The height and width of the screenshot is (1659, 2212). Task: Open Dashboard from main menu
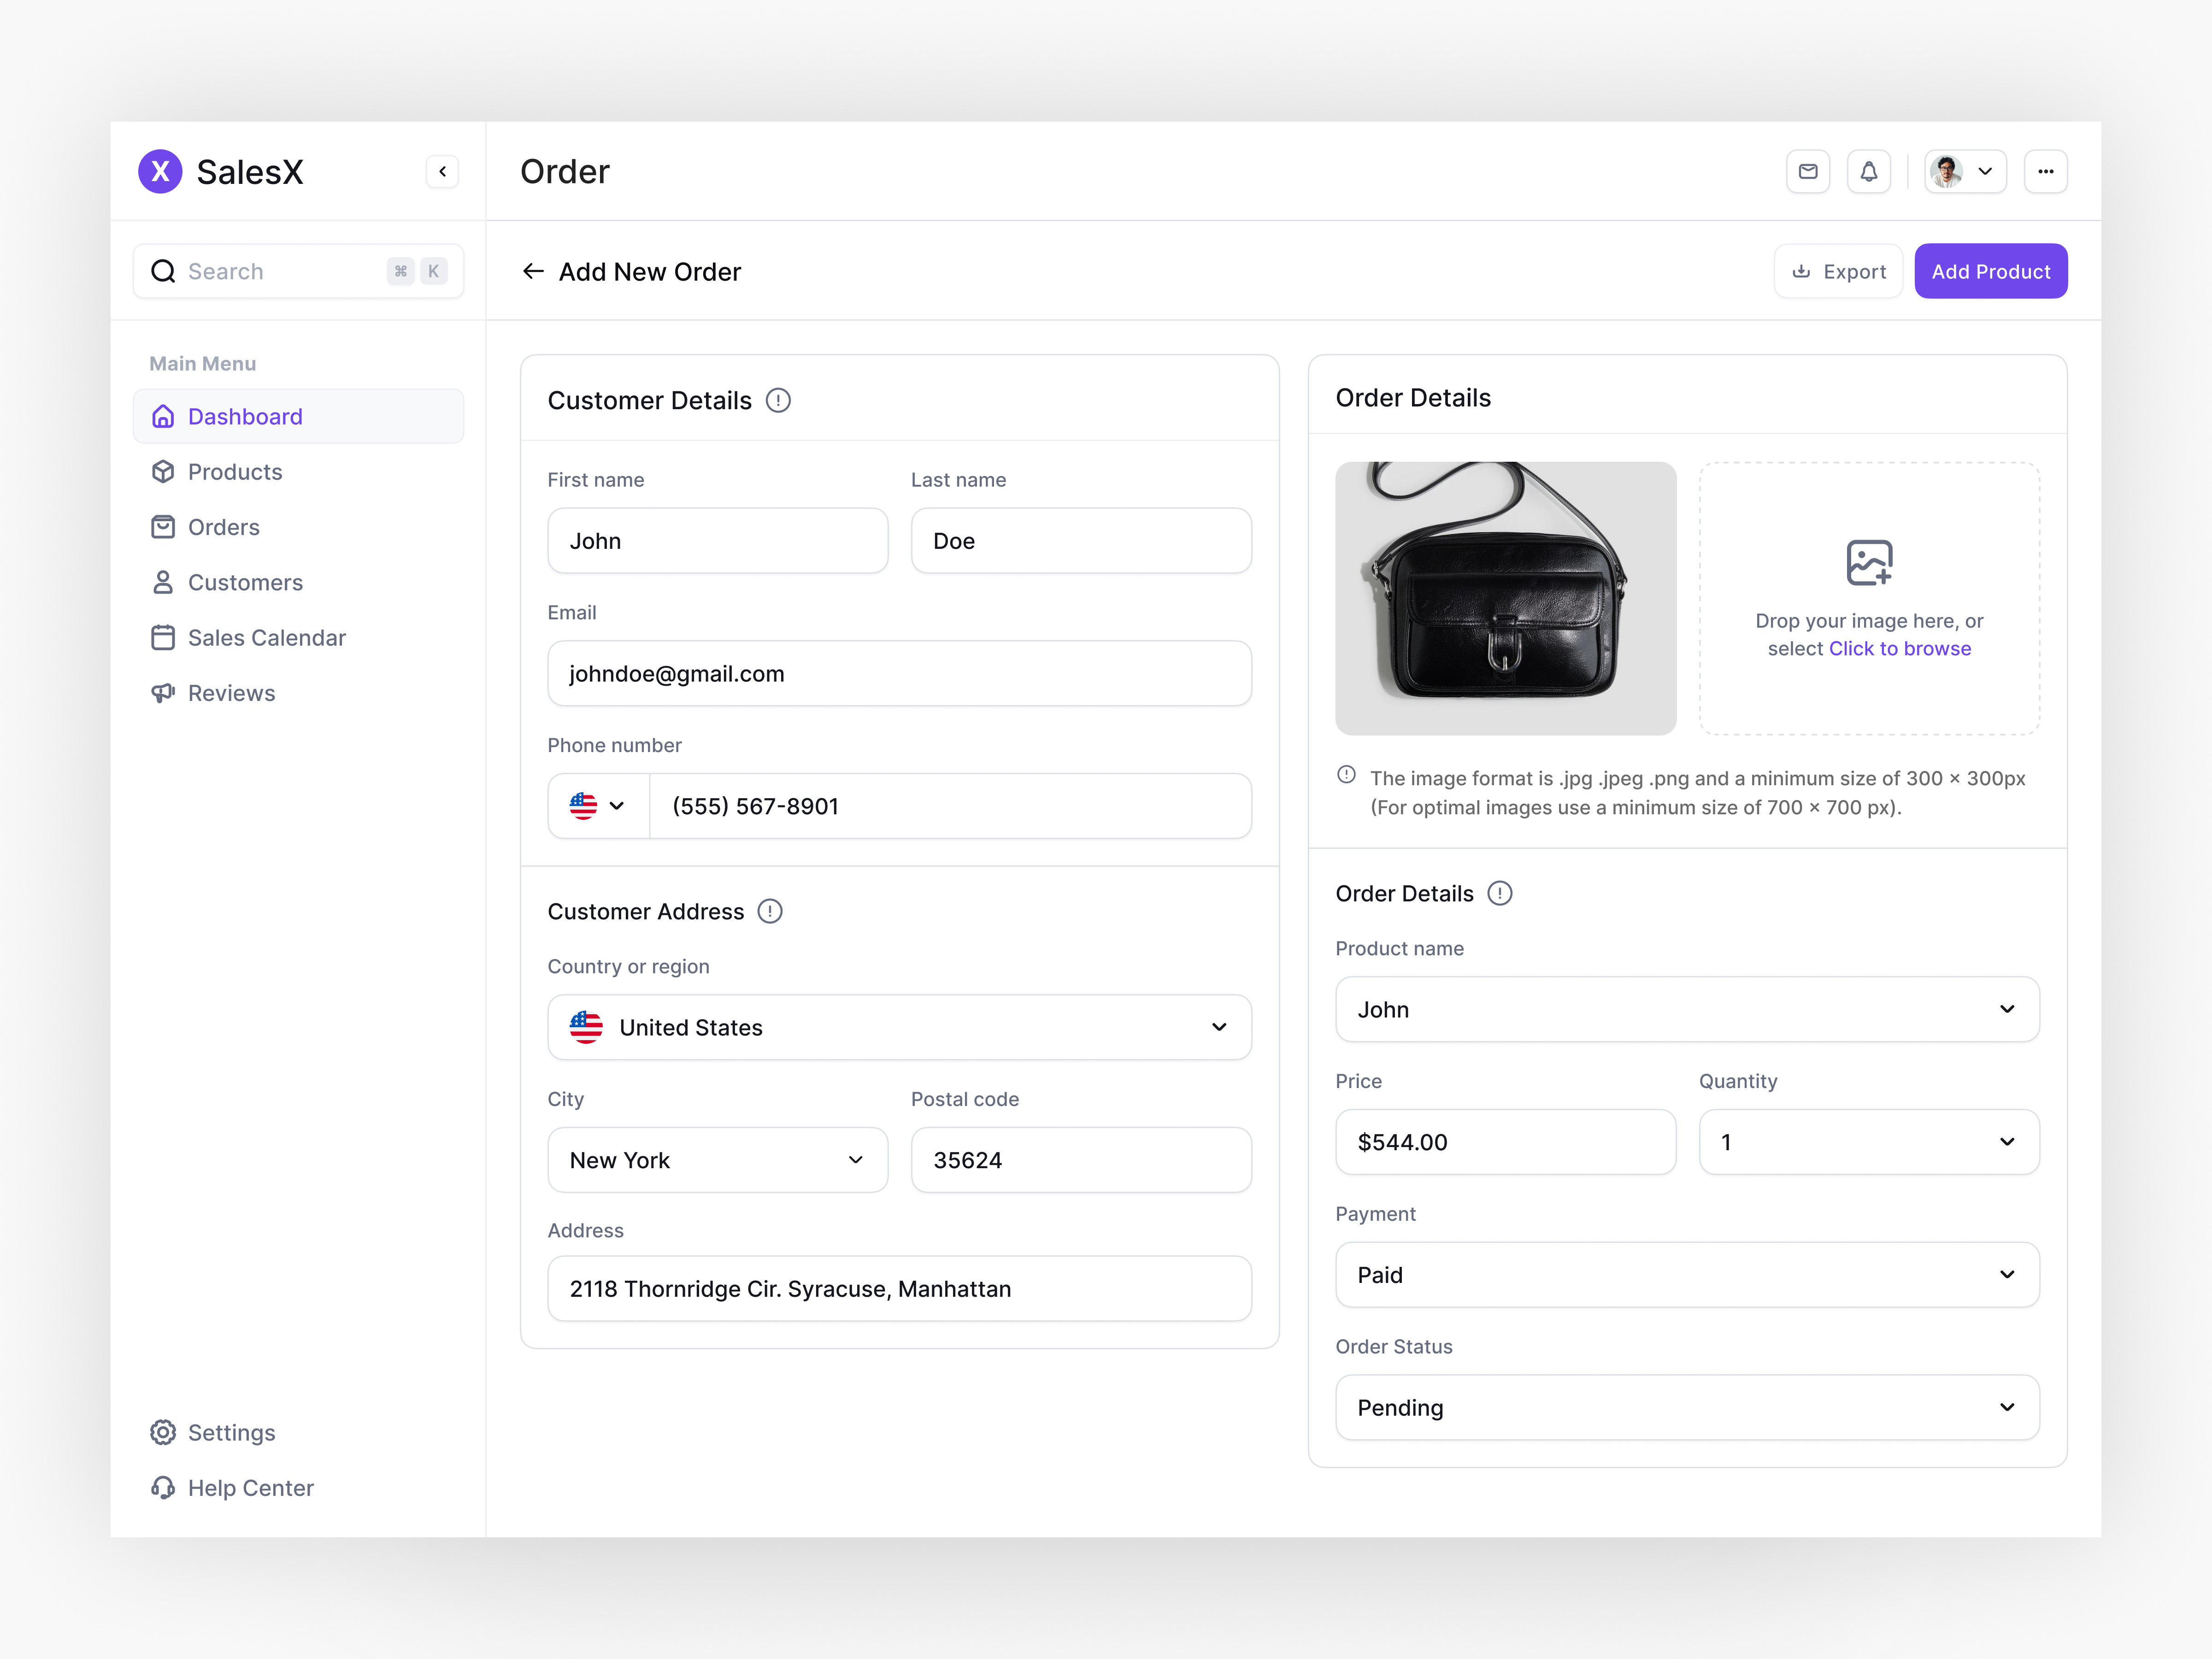tap(298, 416)
